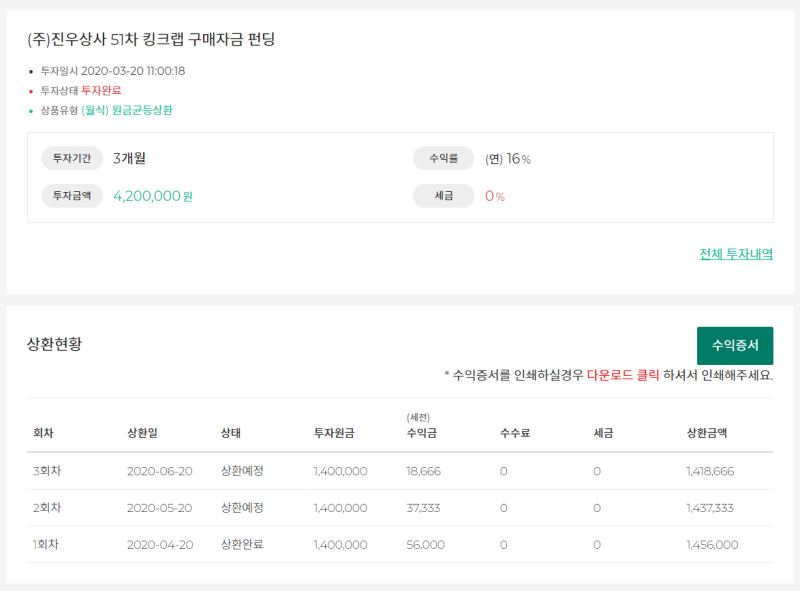Click 상환완료 status in the 1회차 row

pos(242,545)
